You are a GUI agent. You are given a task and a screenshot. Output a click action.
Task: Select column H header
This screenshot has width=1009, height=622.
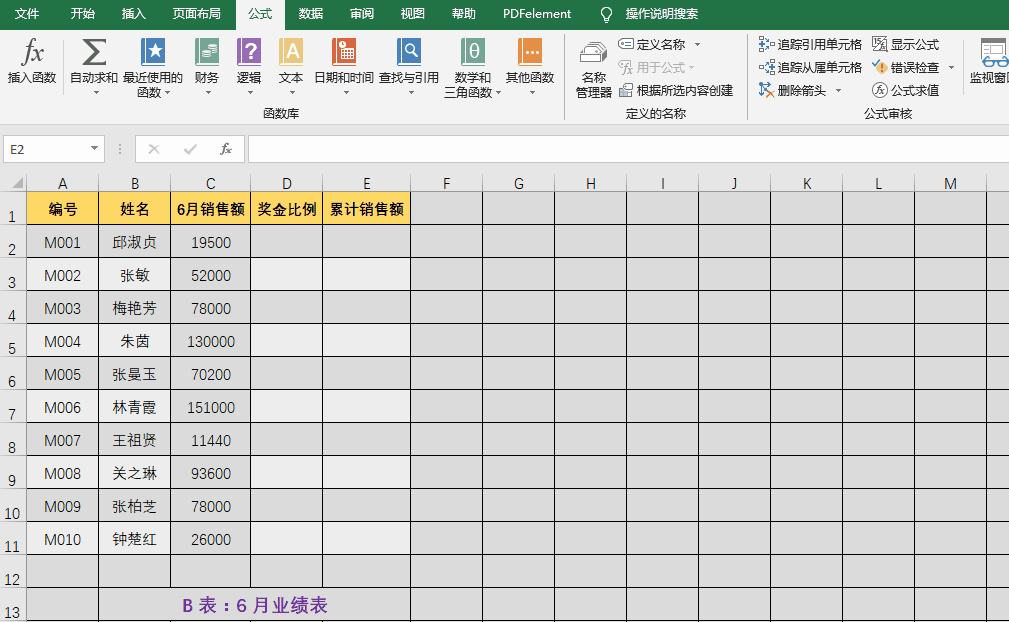click(x=590, y=183)
